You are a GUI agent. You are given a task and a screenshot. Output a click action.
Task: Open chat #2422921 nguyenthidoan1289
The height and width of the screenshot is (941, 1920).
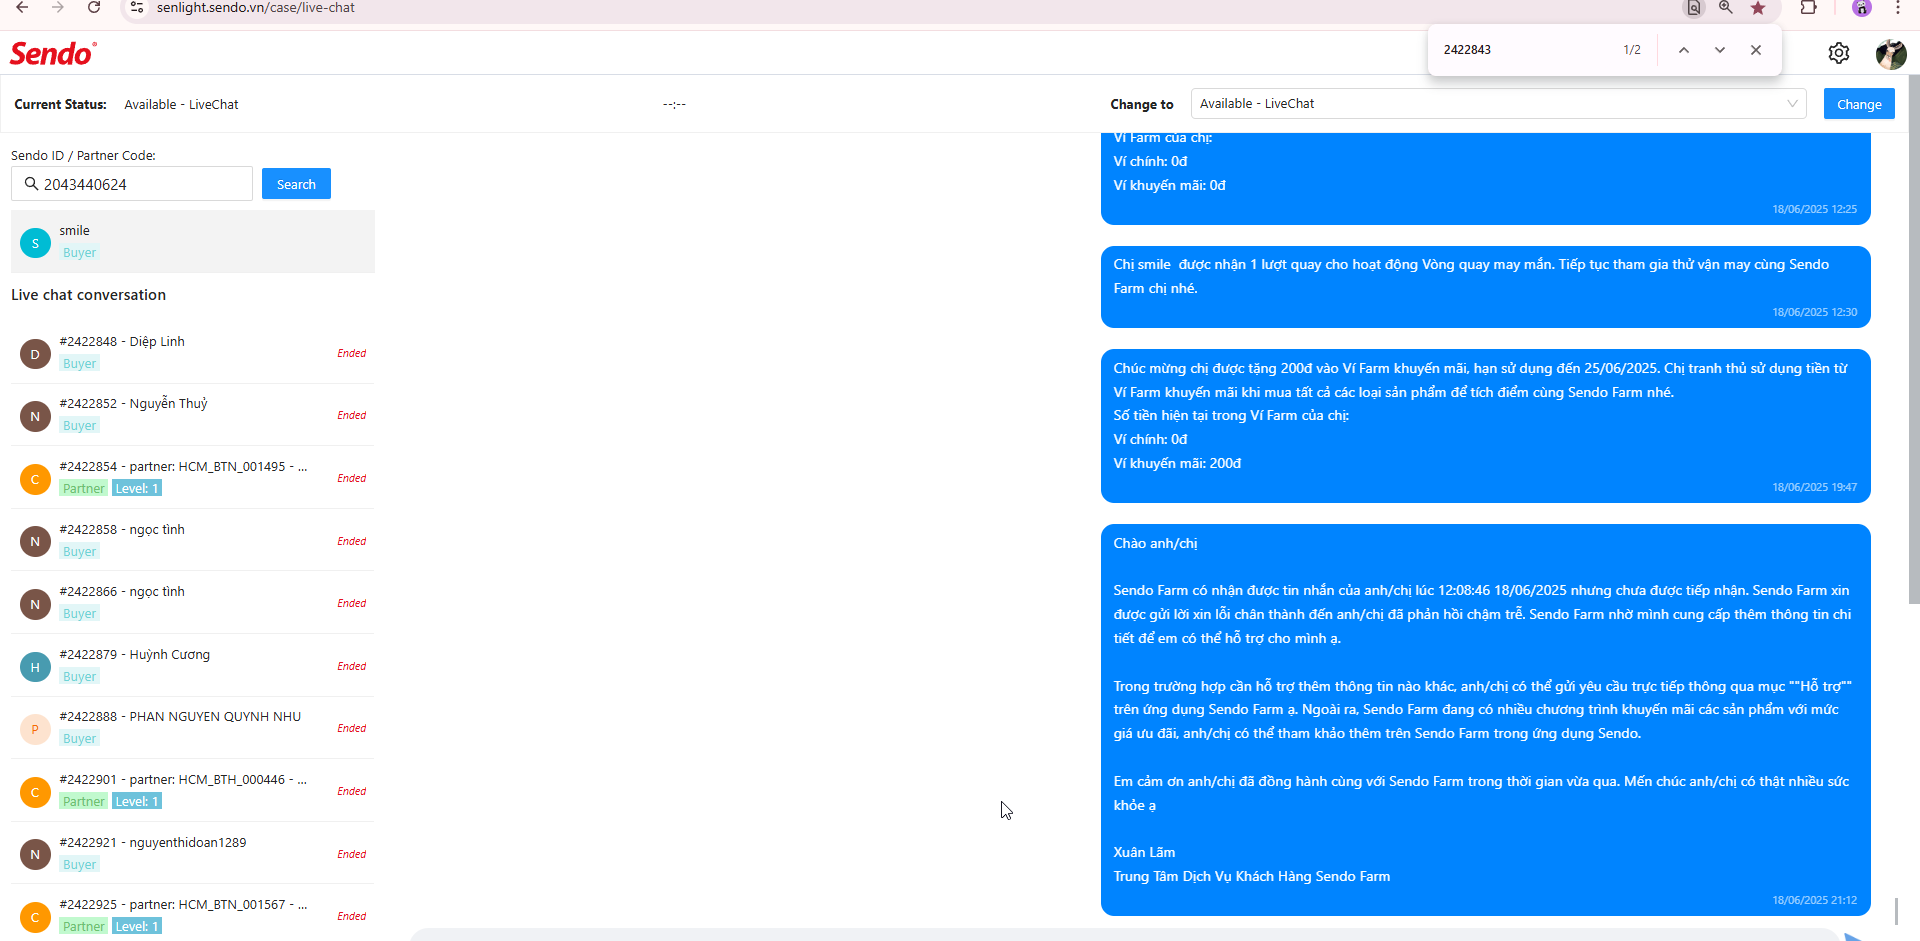click(193, 854)
